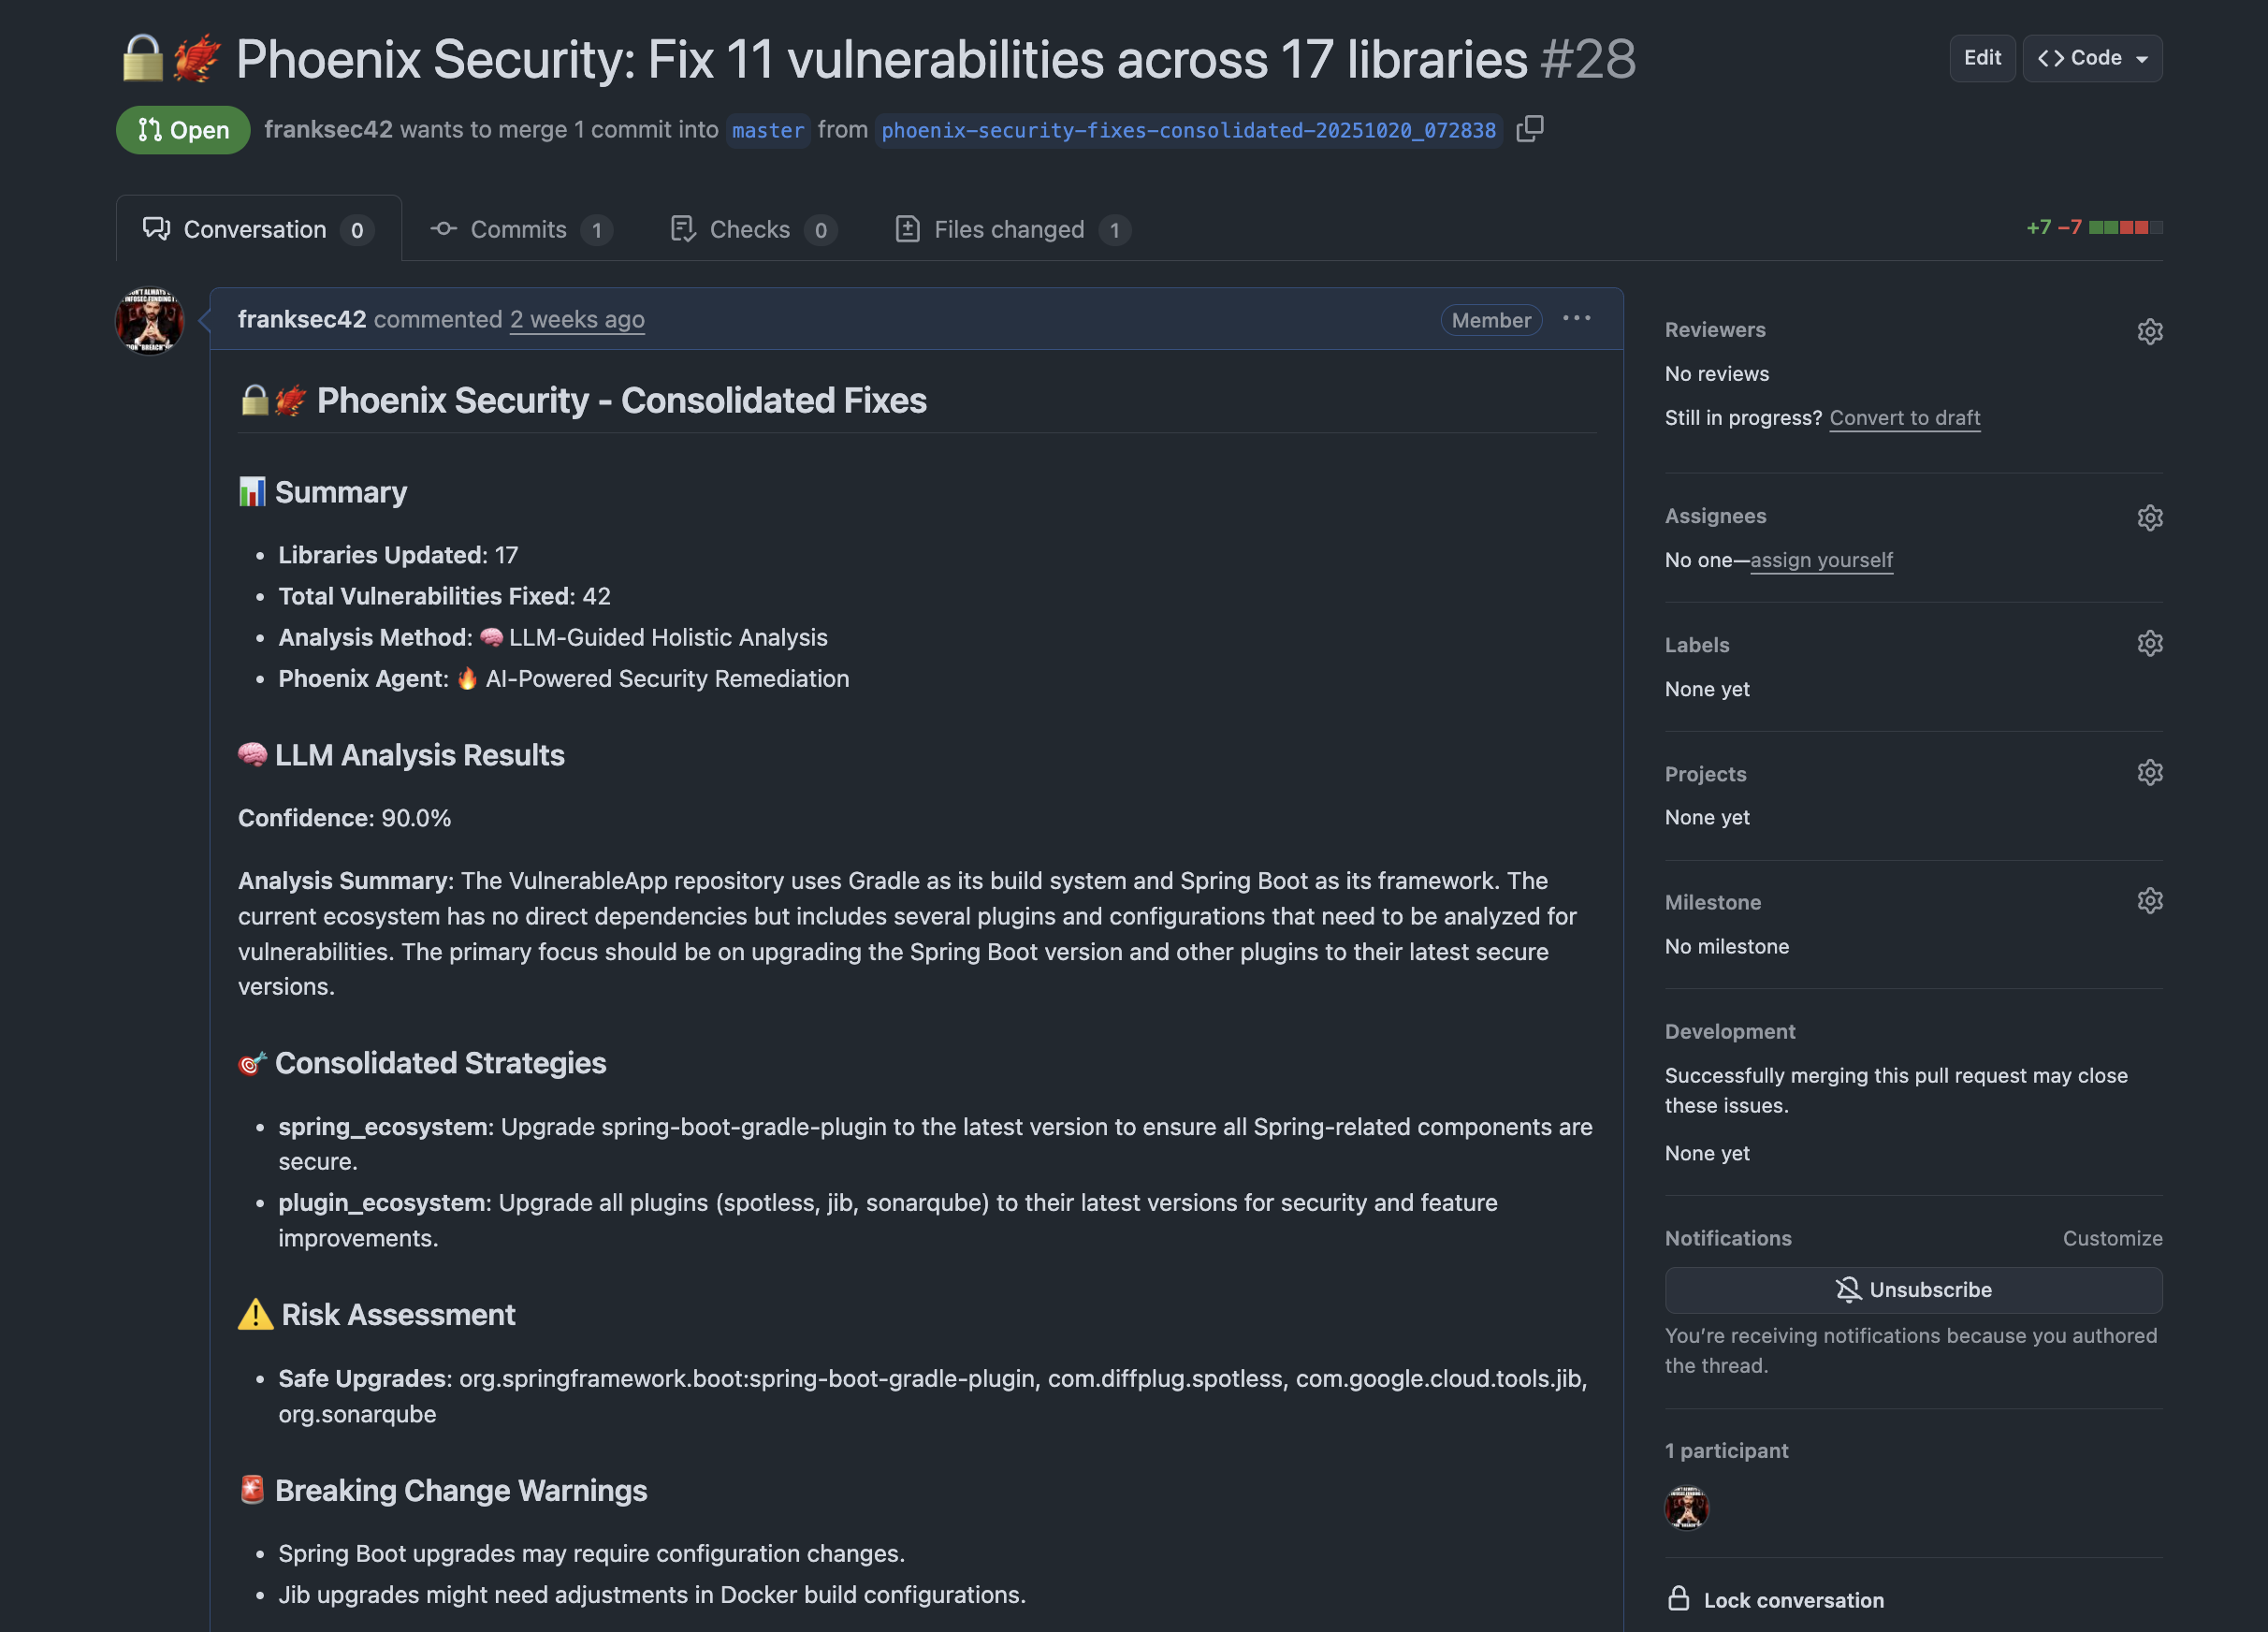
Task: Open Reviewers gear settings
Action: point(2149,331)
